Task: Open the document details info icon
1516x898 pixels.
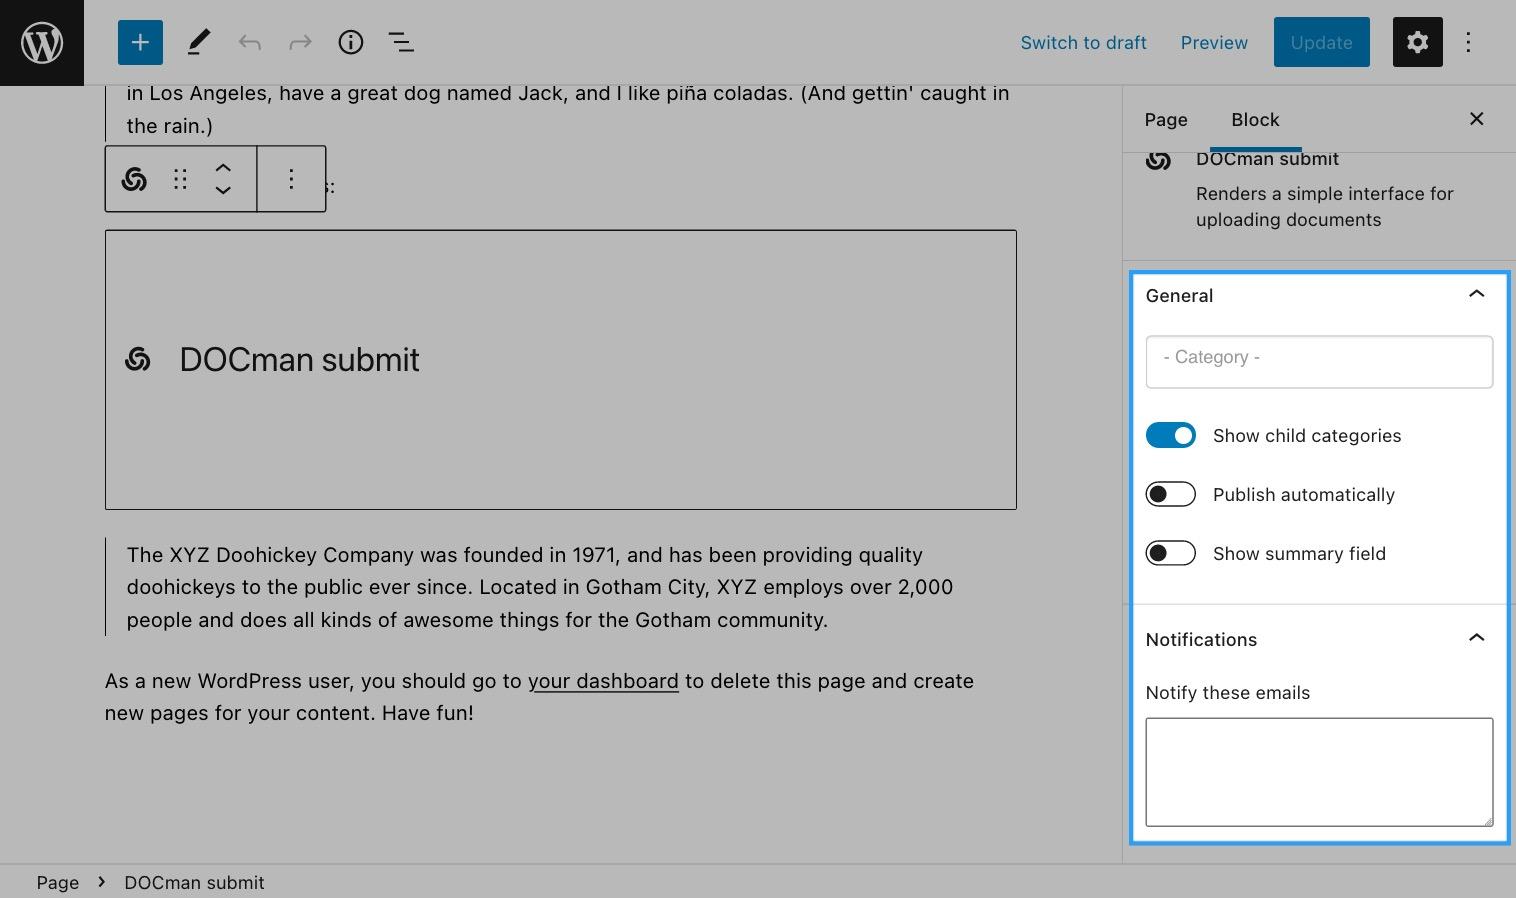Action: click(x=351, y=42)
